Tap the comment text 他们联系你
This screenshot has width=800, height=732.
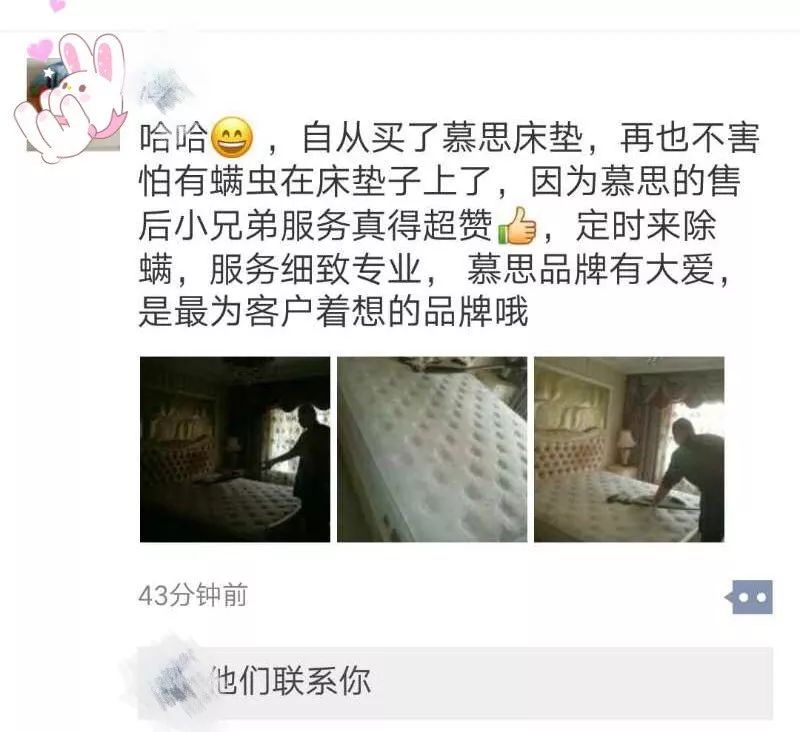click(291, 681)
